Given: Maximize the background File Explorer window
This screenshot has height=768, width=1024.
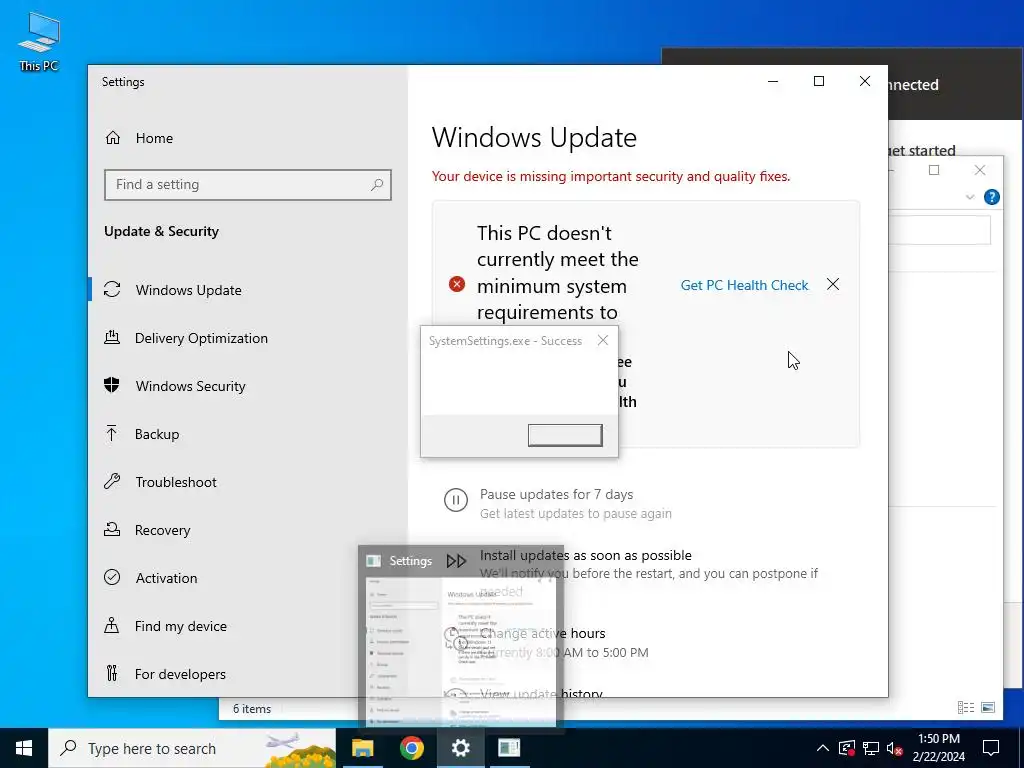Looking at the screenshot, I should pos(934,170).
